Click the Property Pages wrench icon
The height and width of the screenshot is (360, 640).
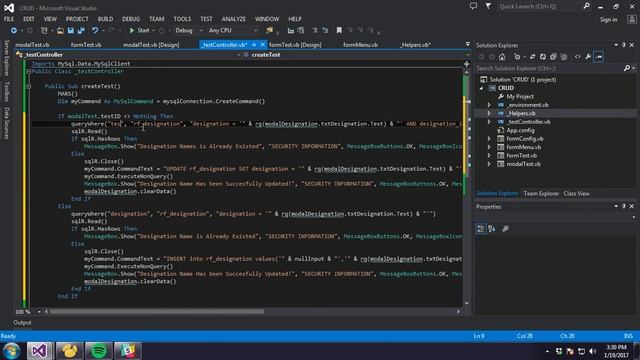(505, 229)
